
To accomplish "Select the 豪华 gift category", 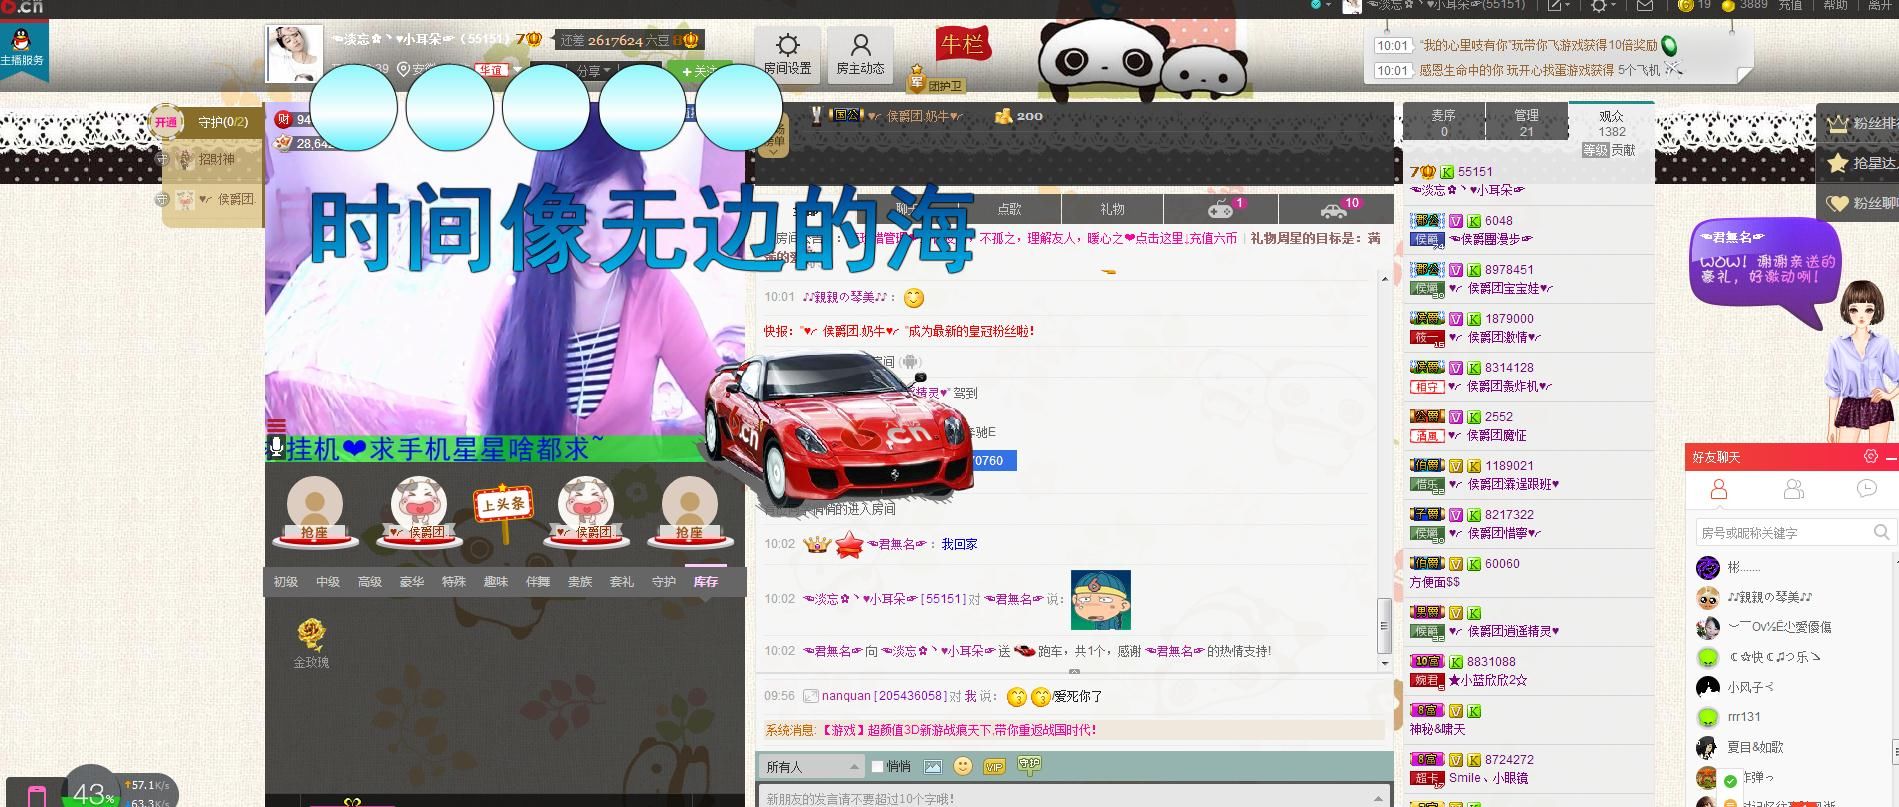I will (412, 581).
